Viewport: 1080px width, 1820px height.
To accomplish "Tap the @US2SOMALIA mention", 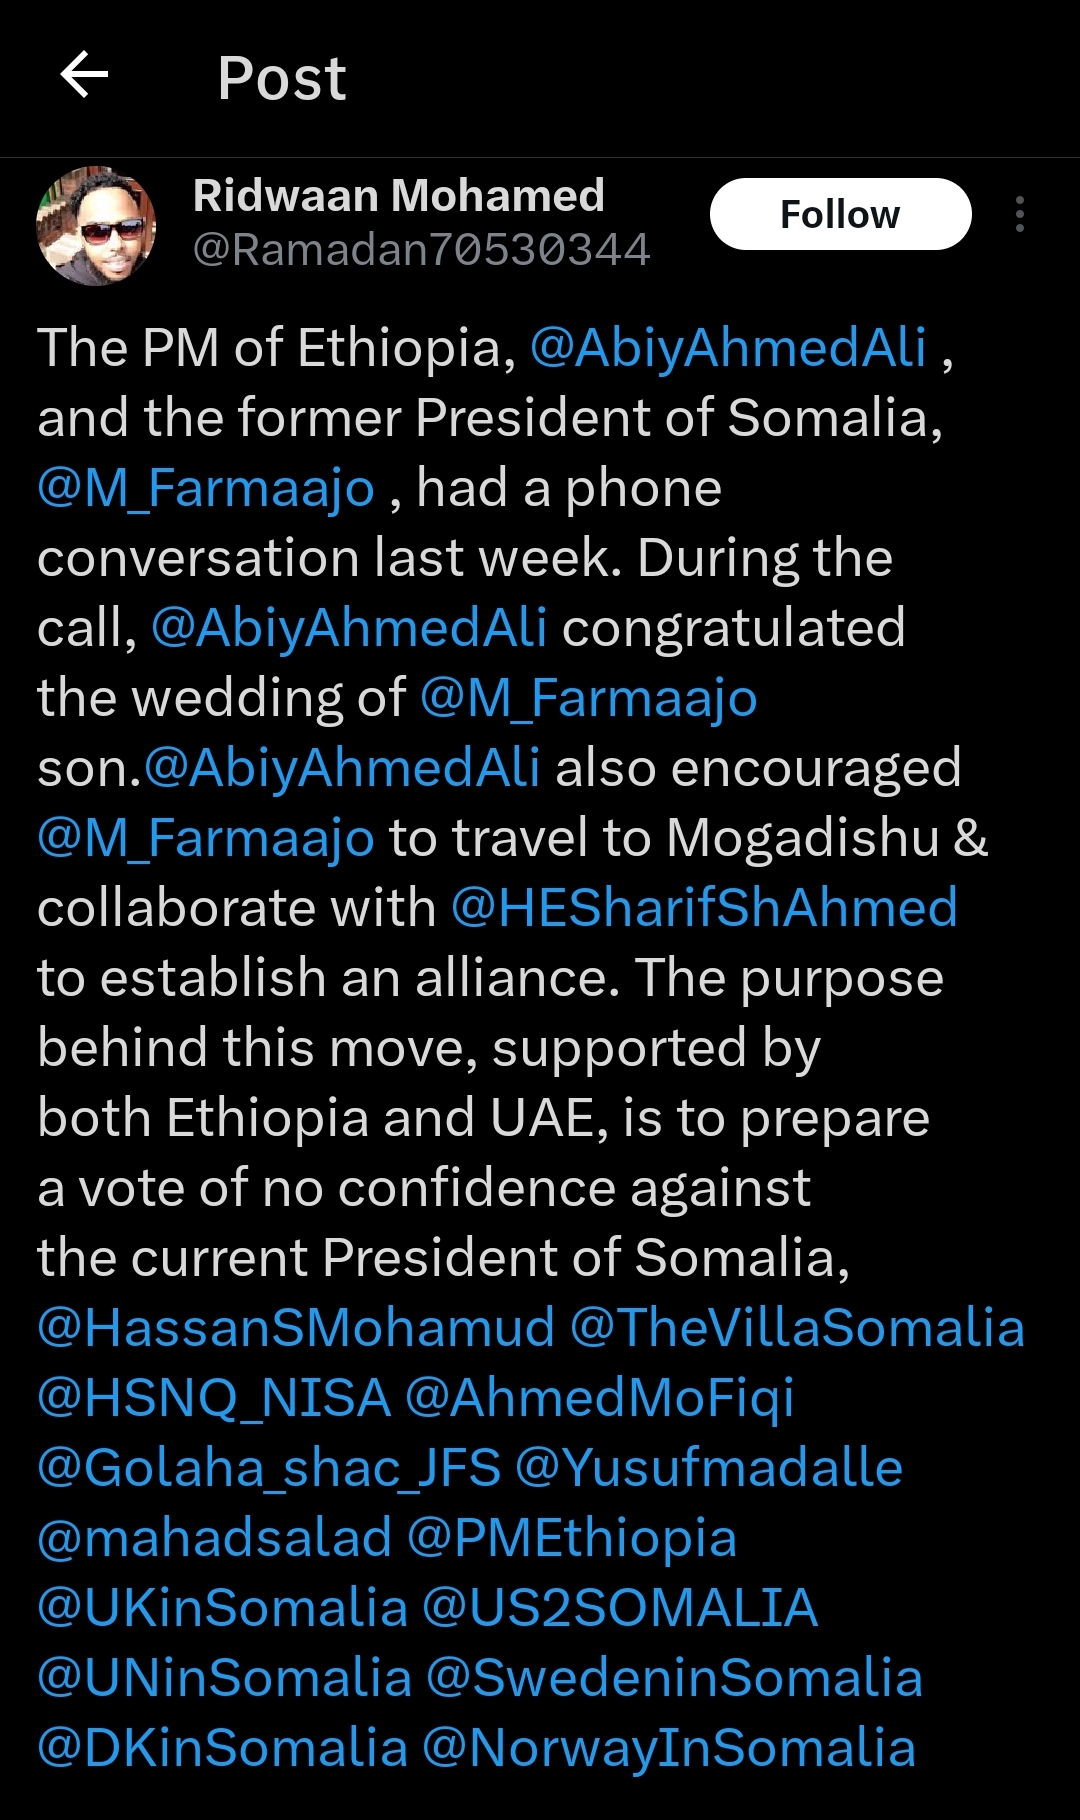I will (620, 1608).
